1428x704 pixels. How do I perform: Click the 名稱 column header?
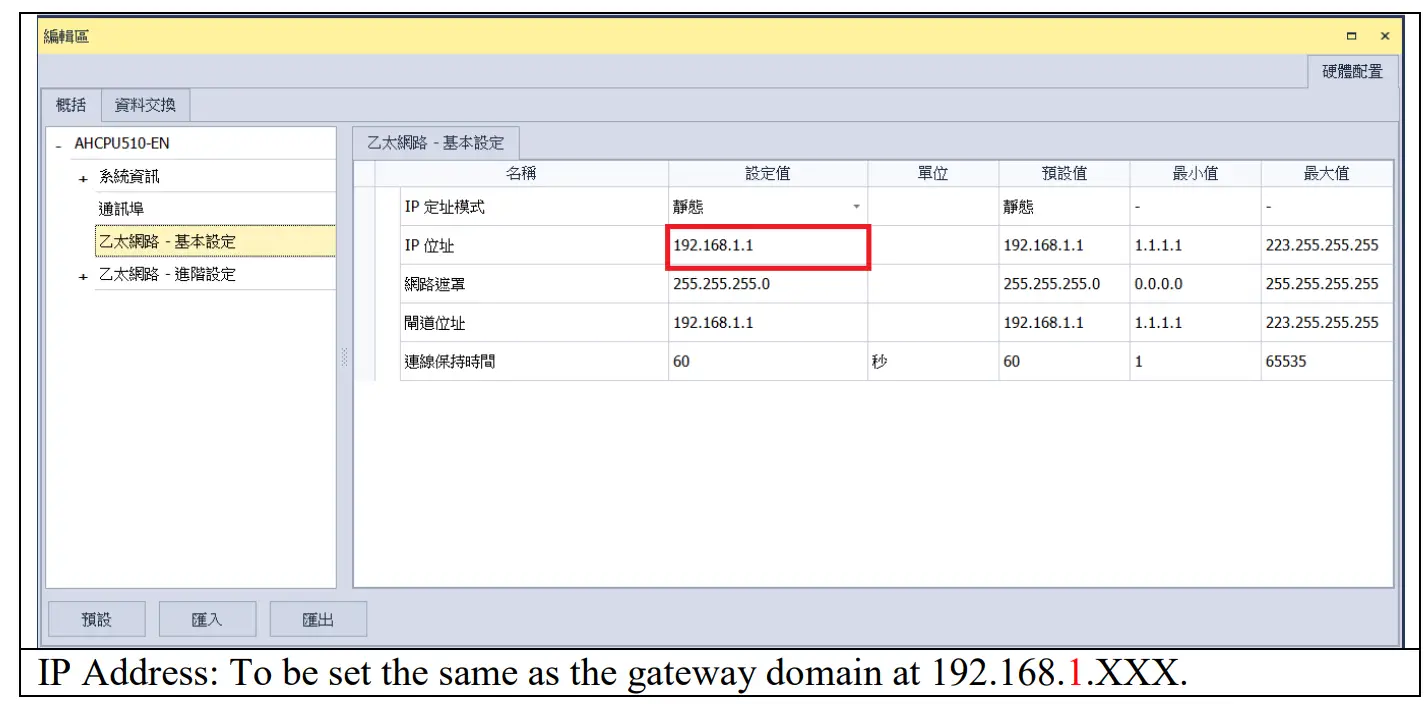521,174
